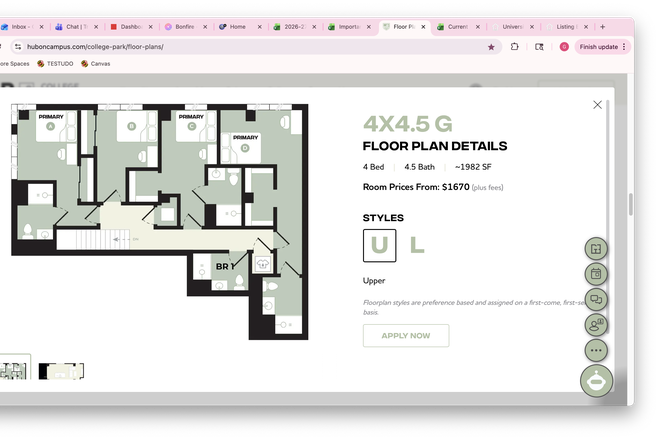
Task: Open the Canvas bookmark
Action: click(96, 64)
